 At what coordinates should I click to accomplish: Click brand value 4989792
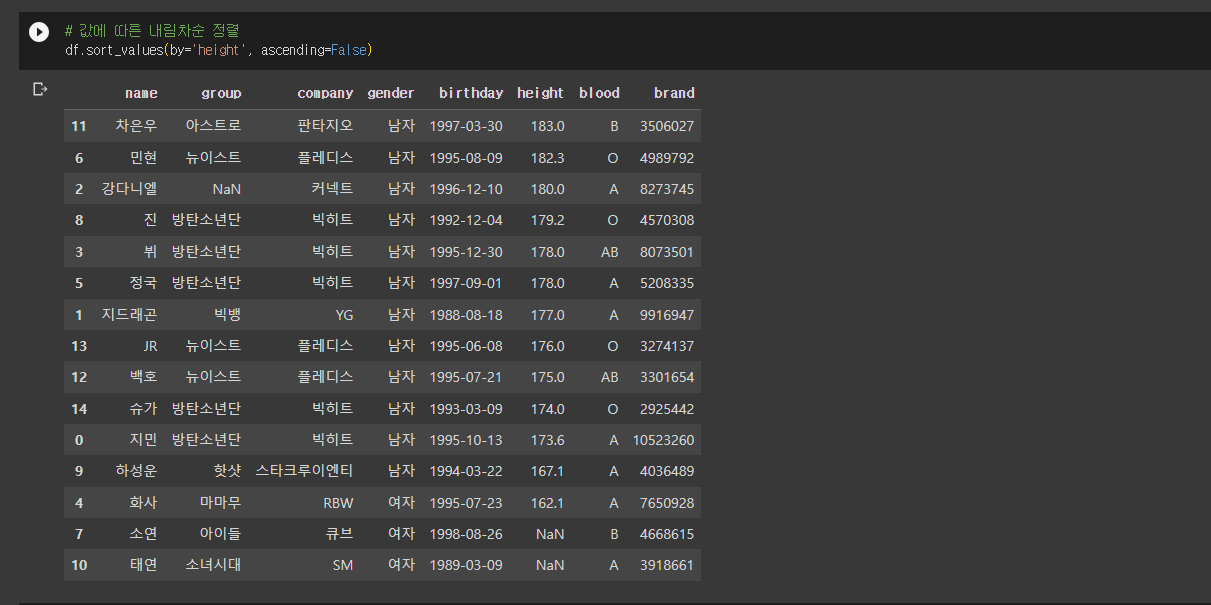[667, 158]
